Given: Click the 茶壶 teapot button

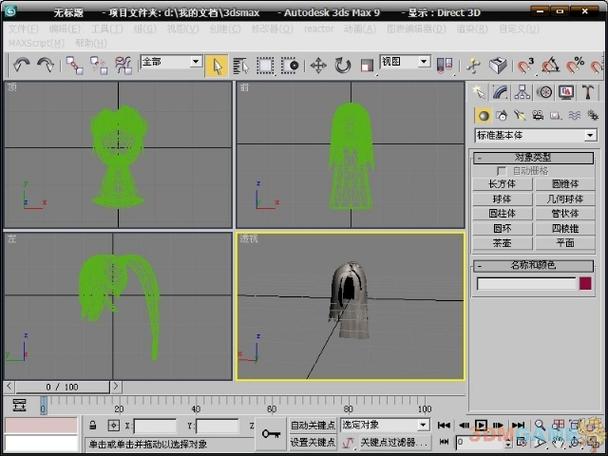Looking at the screenshot, I should [502, 243].
